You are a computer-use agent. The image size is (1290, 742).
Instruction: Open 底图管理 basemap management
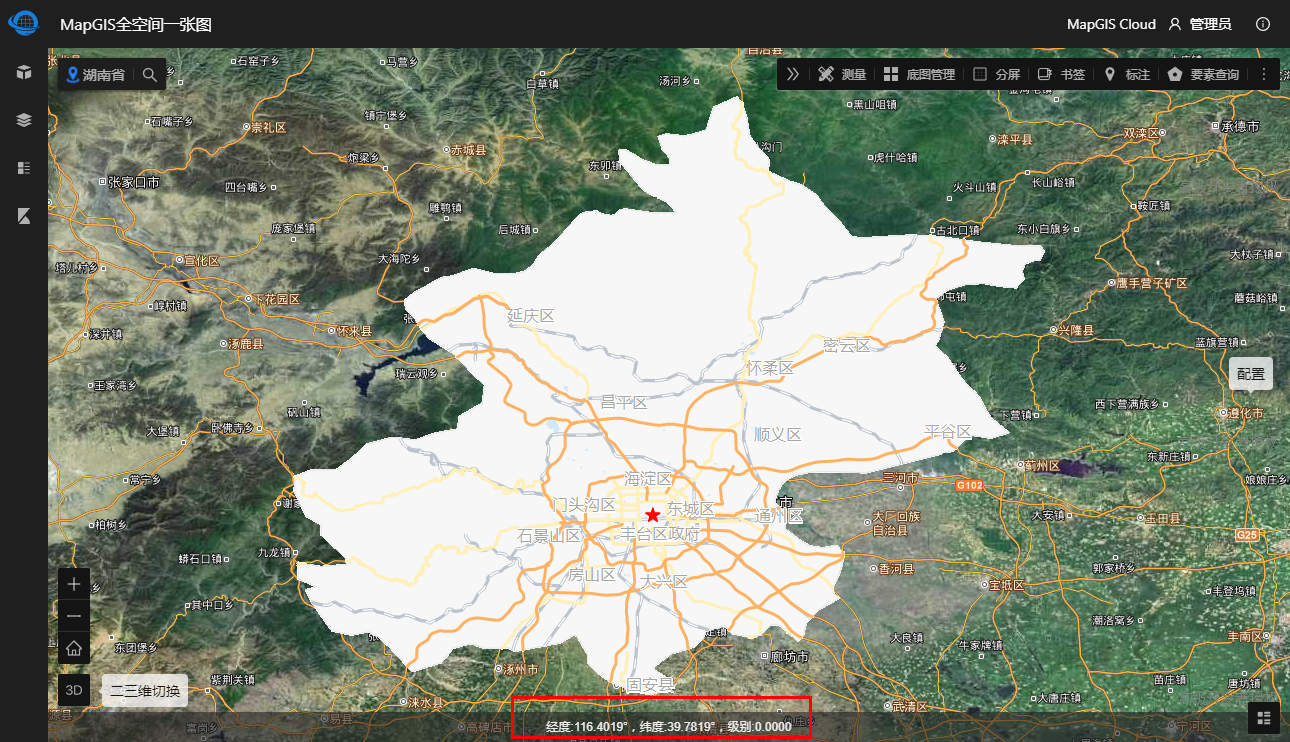pos(919,74)
